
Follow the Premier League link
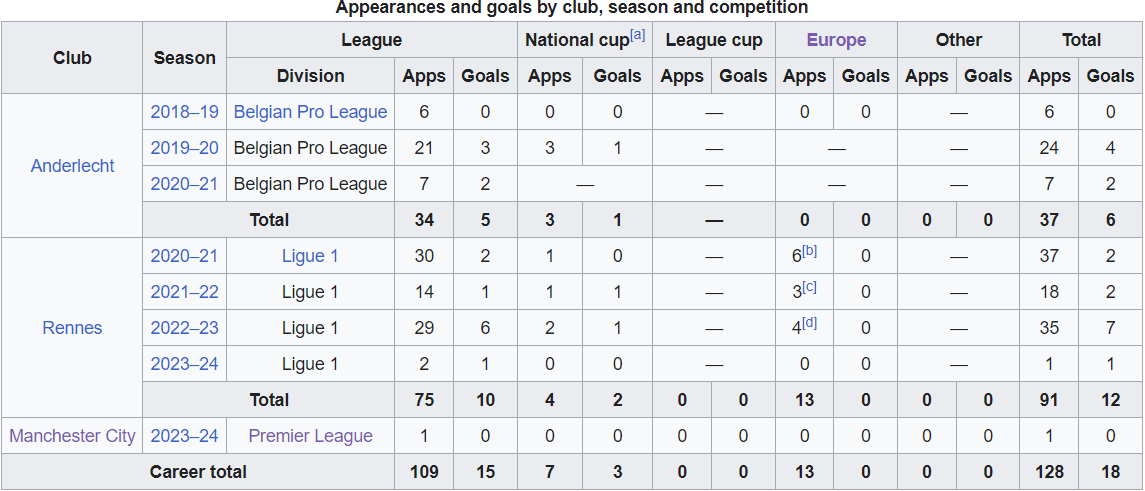310,436
